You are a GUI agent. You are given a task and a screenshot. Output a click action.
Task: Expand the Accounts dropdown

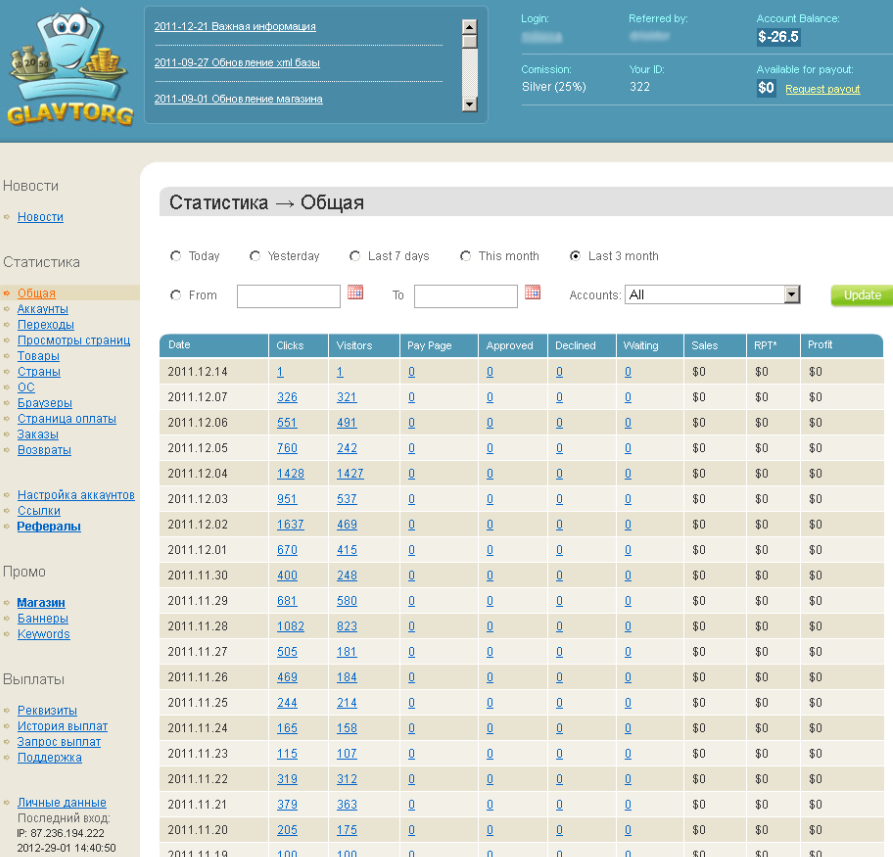[792, 295]
